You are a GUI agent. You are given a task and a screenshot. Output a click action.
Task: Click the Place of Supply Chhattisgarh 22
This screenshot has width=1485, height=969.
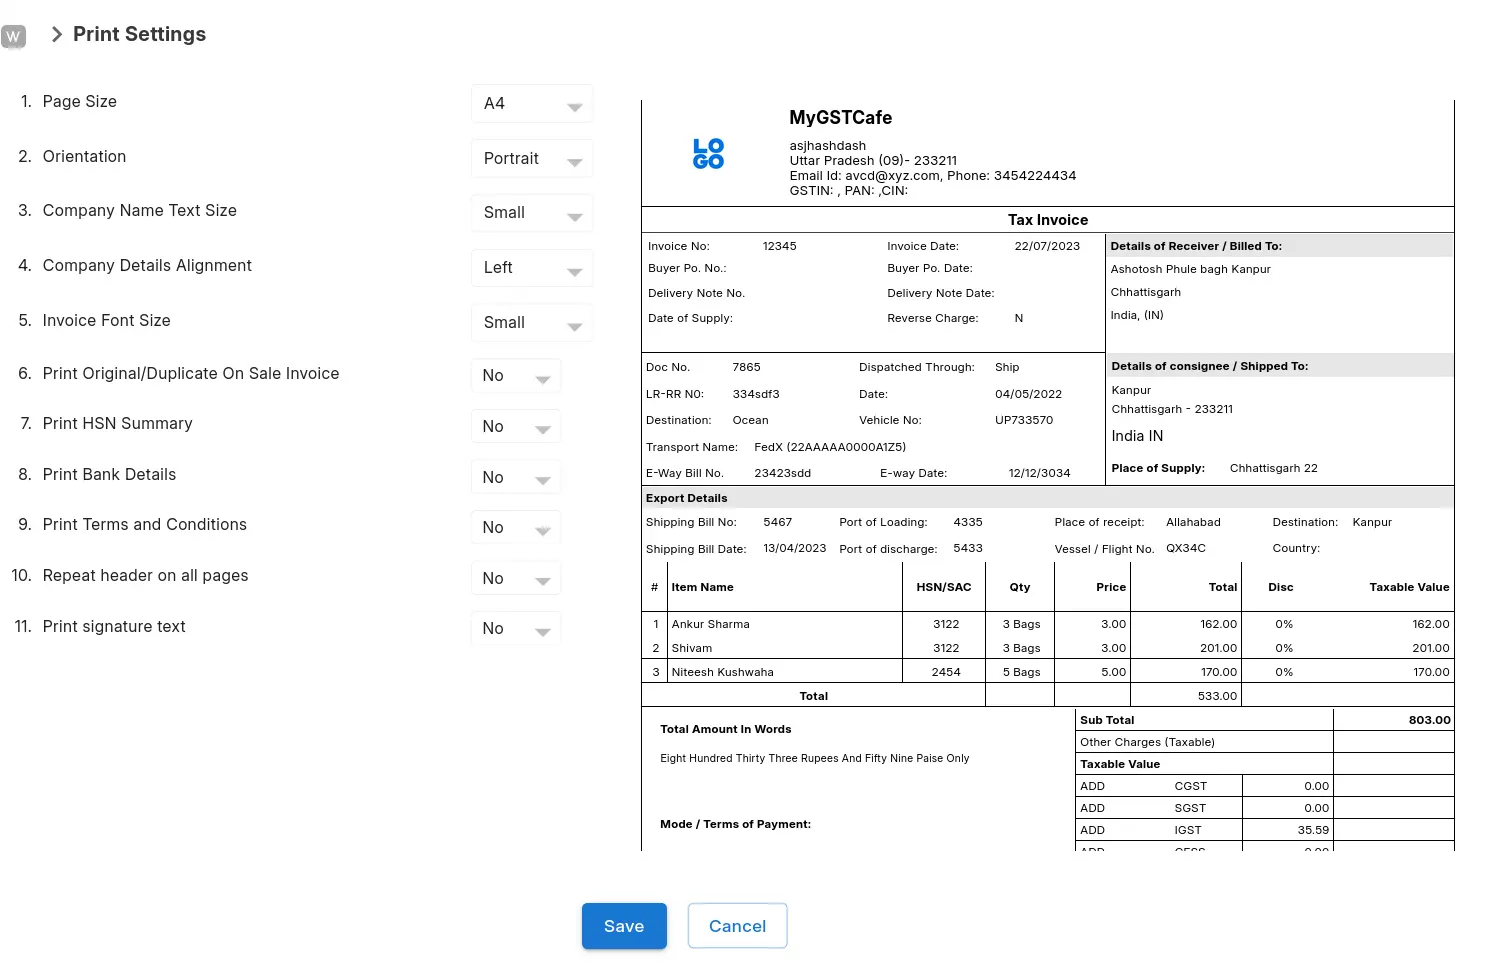[x=1273, y=468]
